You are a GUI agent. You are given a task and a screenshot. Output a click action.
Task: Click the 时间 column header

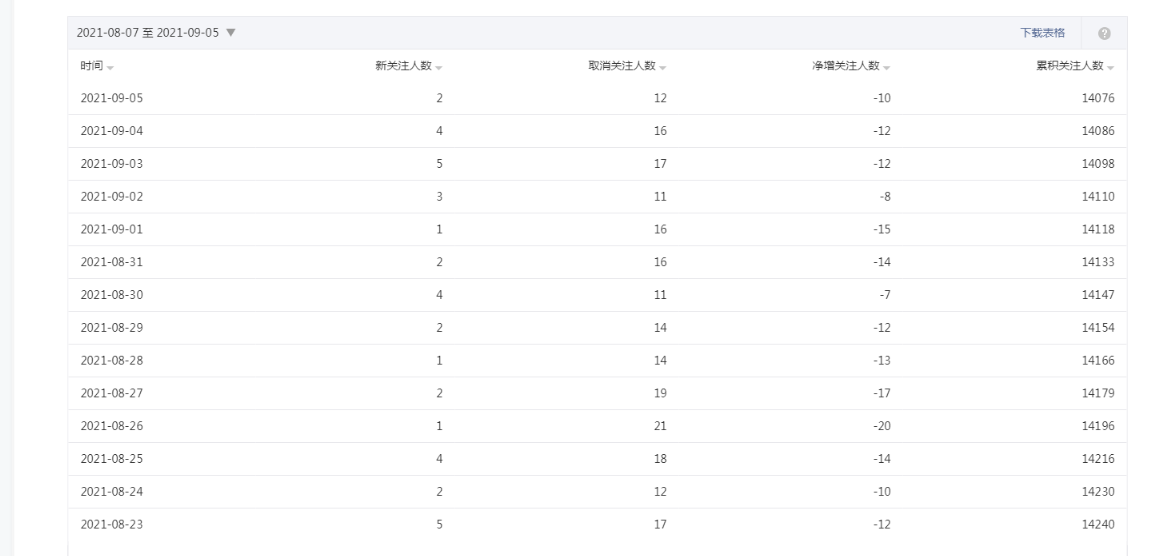click(91, 65)
